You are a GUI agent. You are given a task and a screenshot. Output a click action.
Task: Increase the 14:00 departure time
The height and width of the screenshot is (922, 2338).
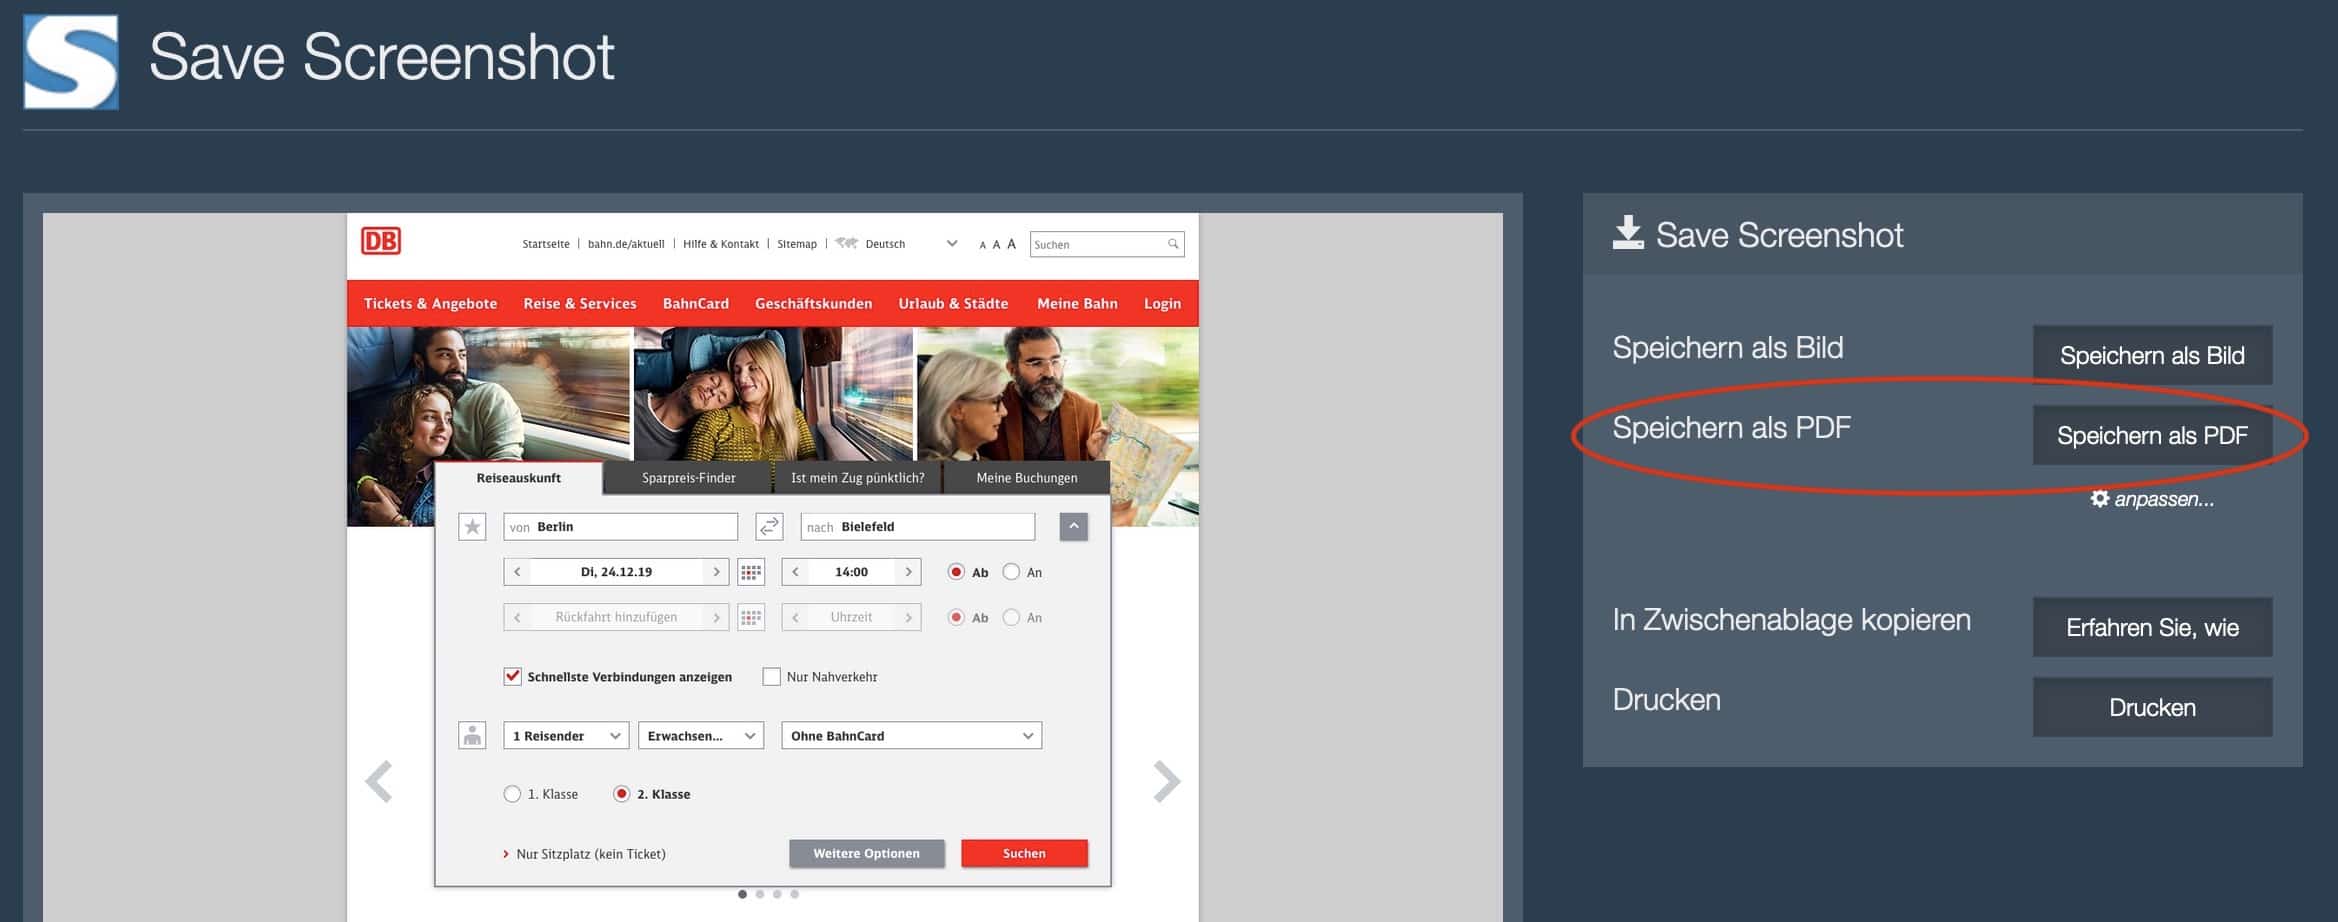tap(908, 572)
